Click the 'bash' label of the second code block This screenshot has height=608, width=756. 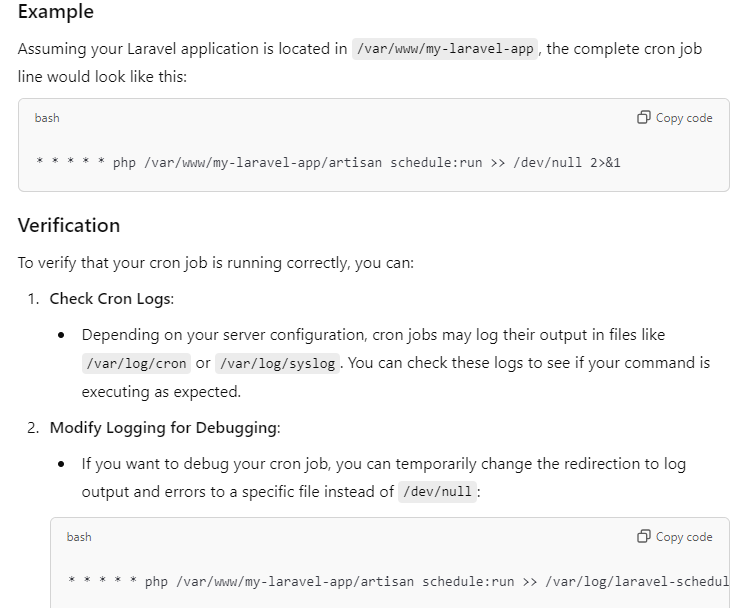(x=79, y=537)
